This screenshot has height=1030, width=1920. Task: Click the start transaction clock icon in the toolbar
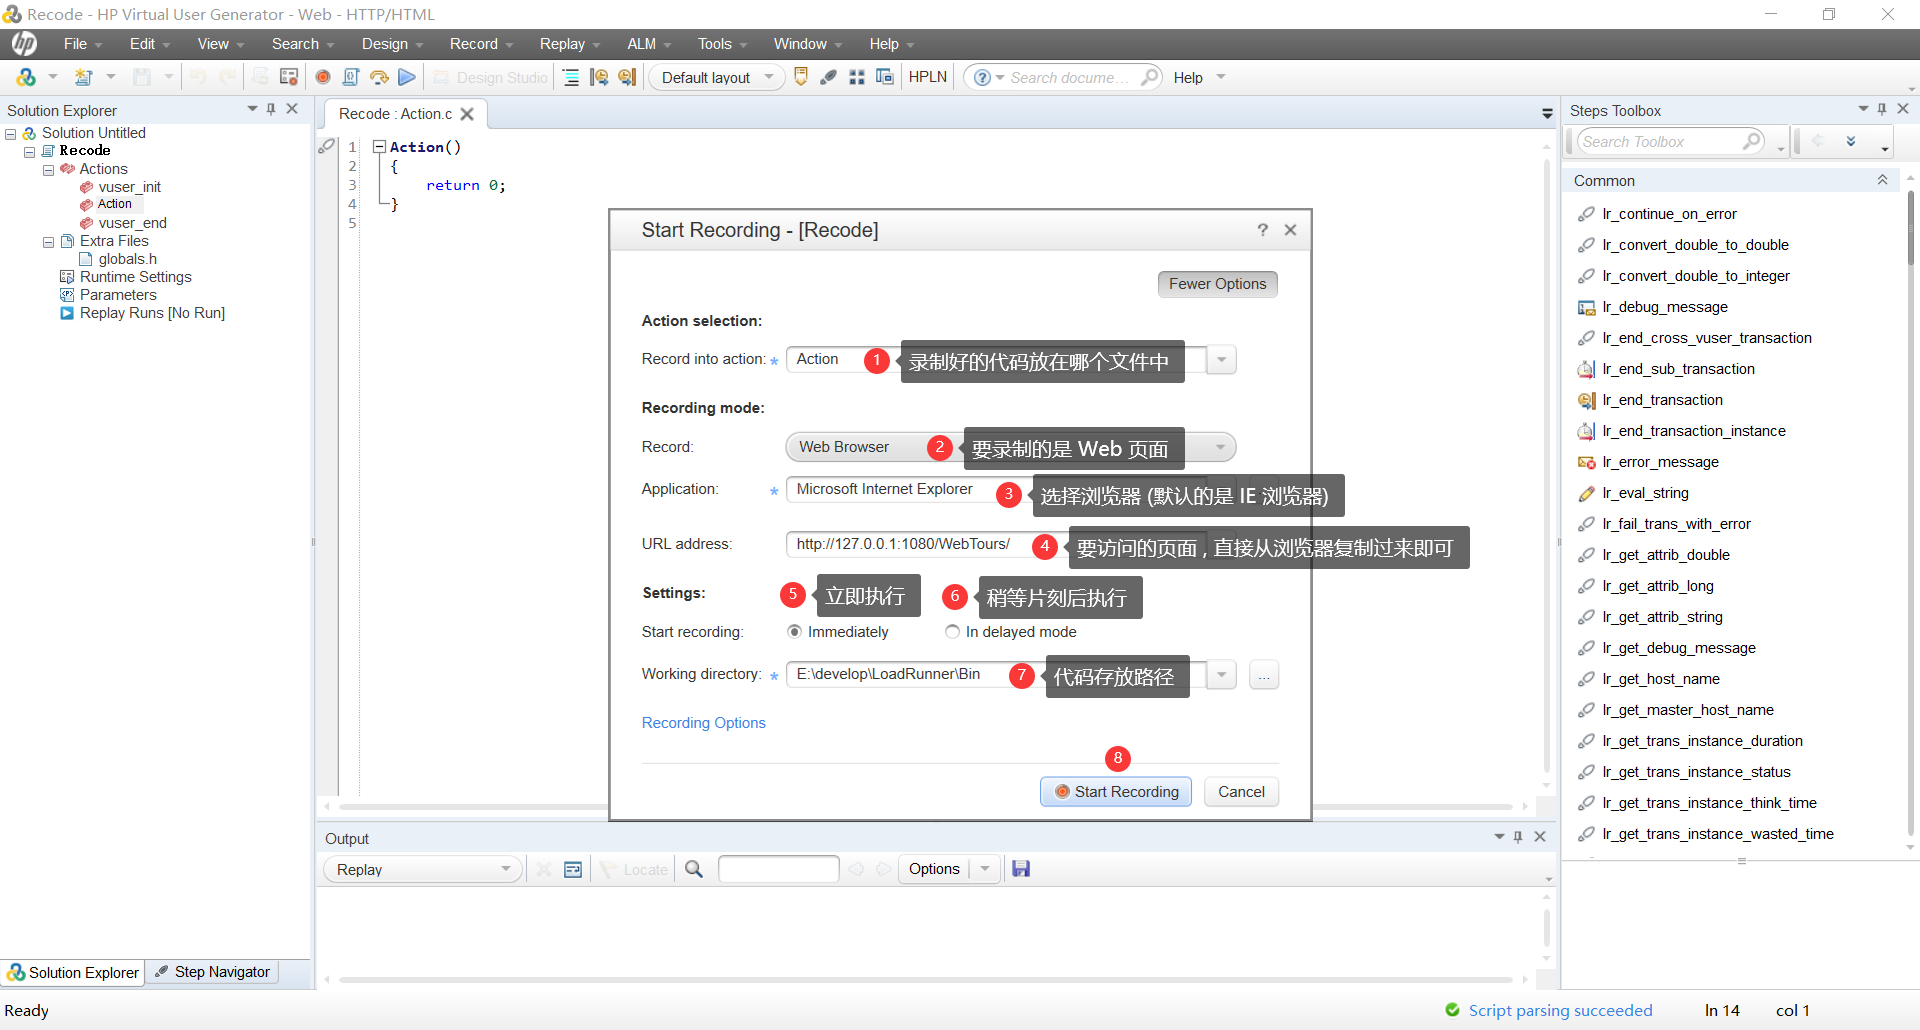(599, 77)
